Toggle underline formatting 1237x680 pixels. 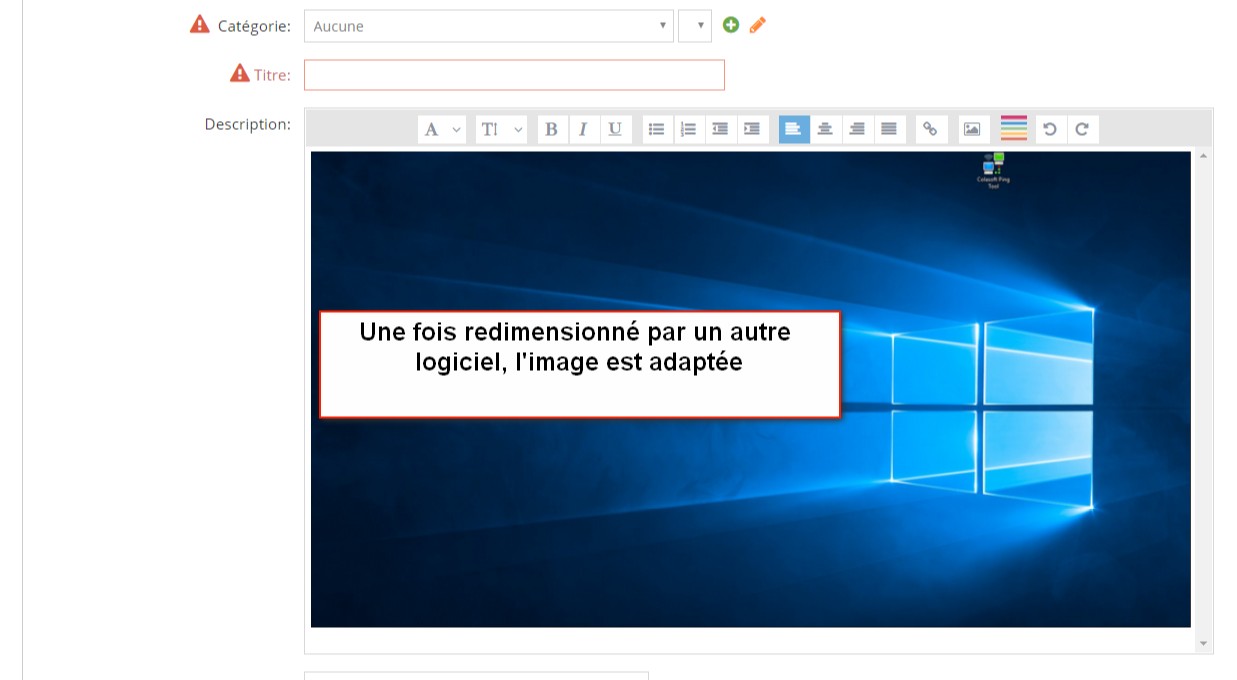[615, 129]
